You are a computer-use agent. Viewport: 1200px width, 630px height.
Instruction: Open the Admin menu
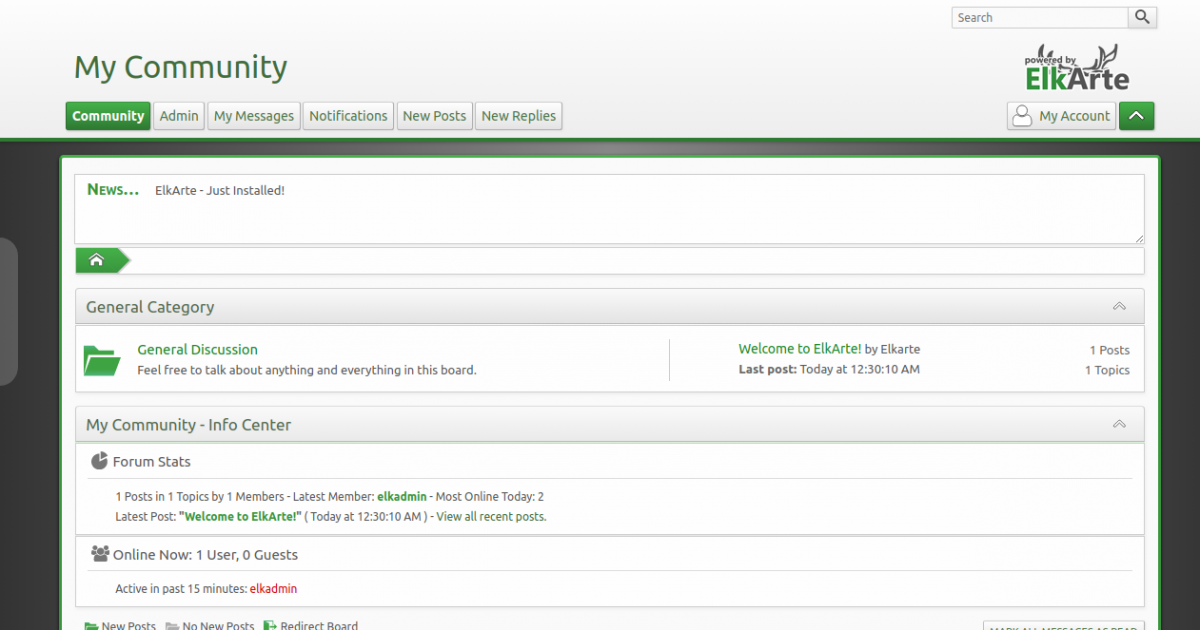pos(179,116)
